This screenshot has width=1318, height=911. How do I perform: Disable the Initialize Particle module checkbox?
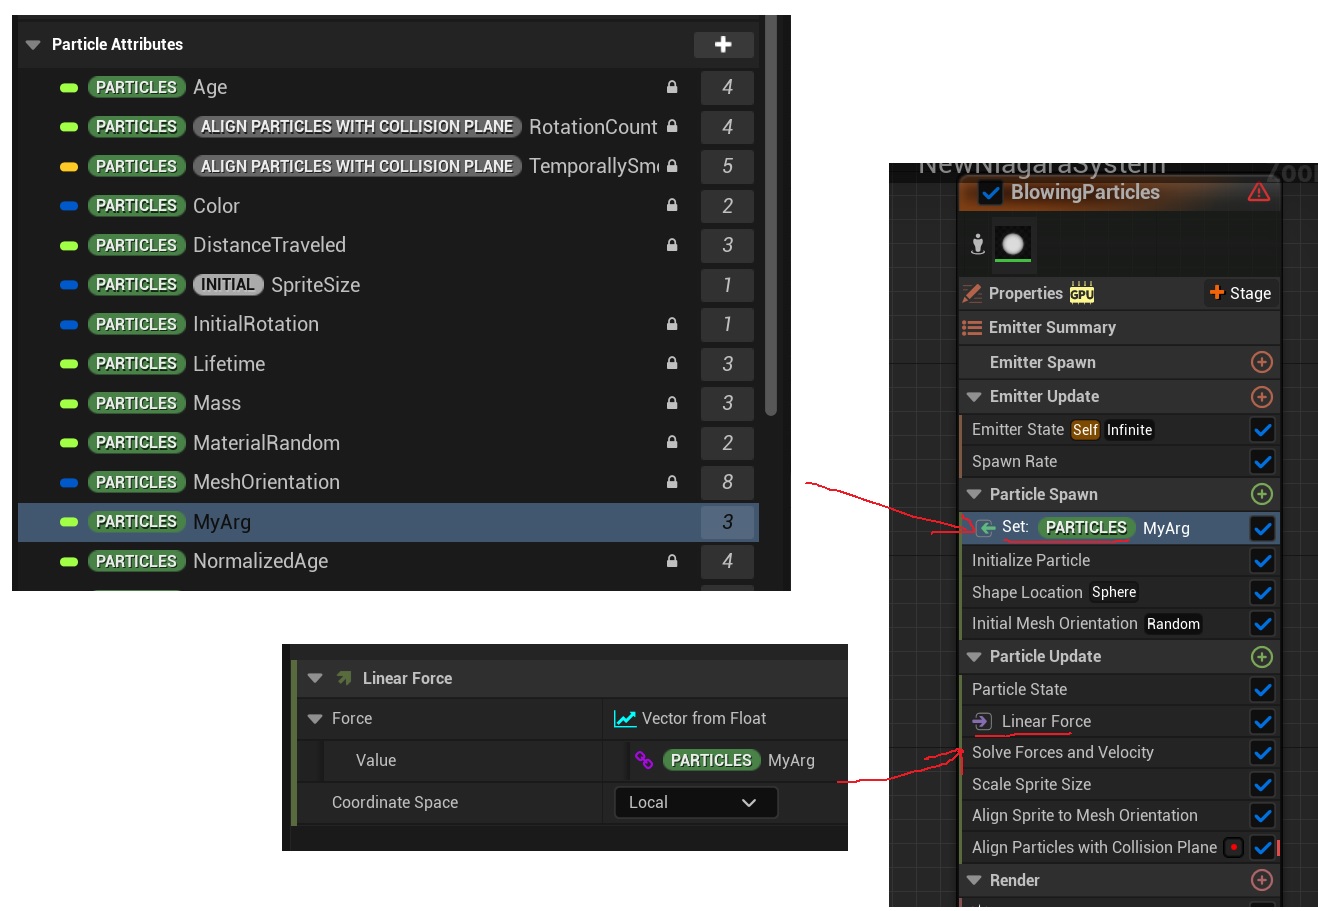tap(1263, 561)
